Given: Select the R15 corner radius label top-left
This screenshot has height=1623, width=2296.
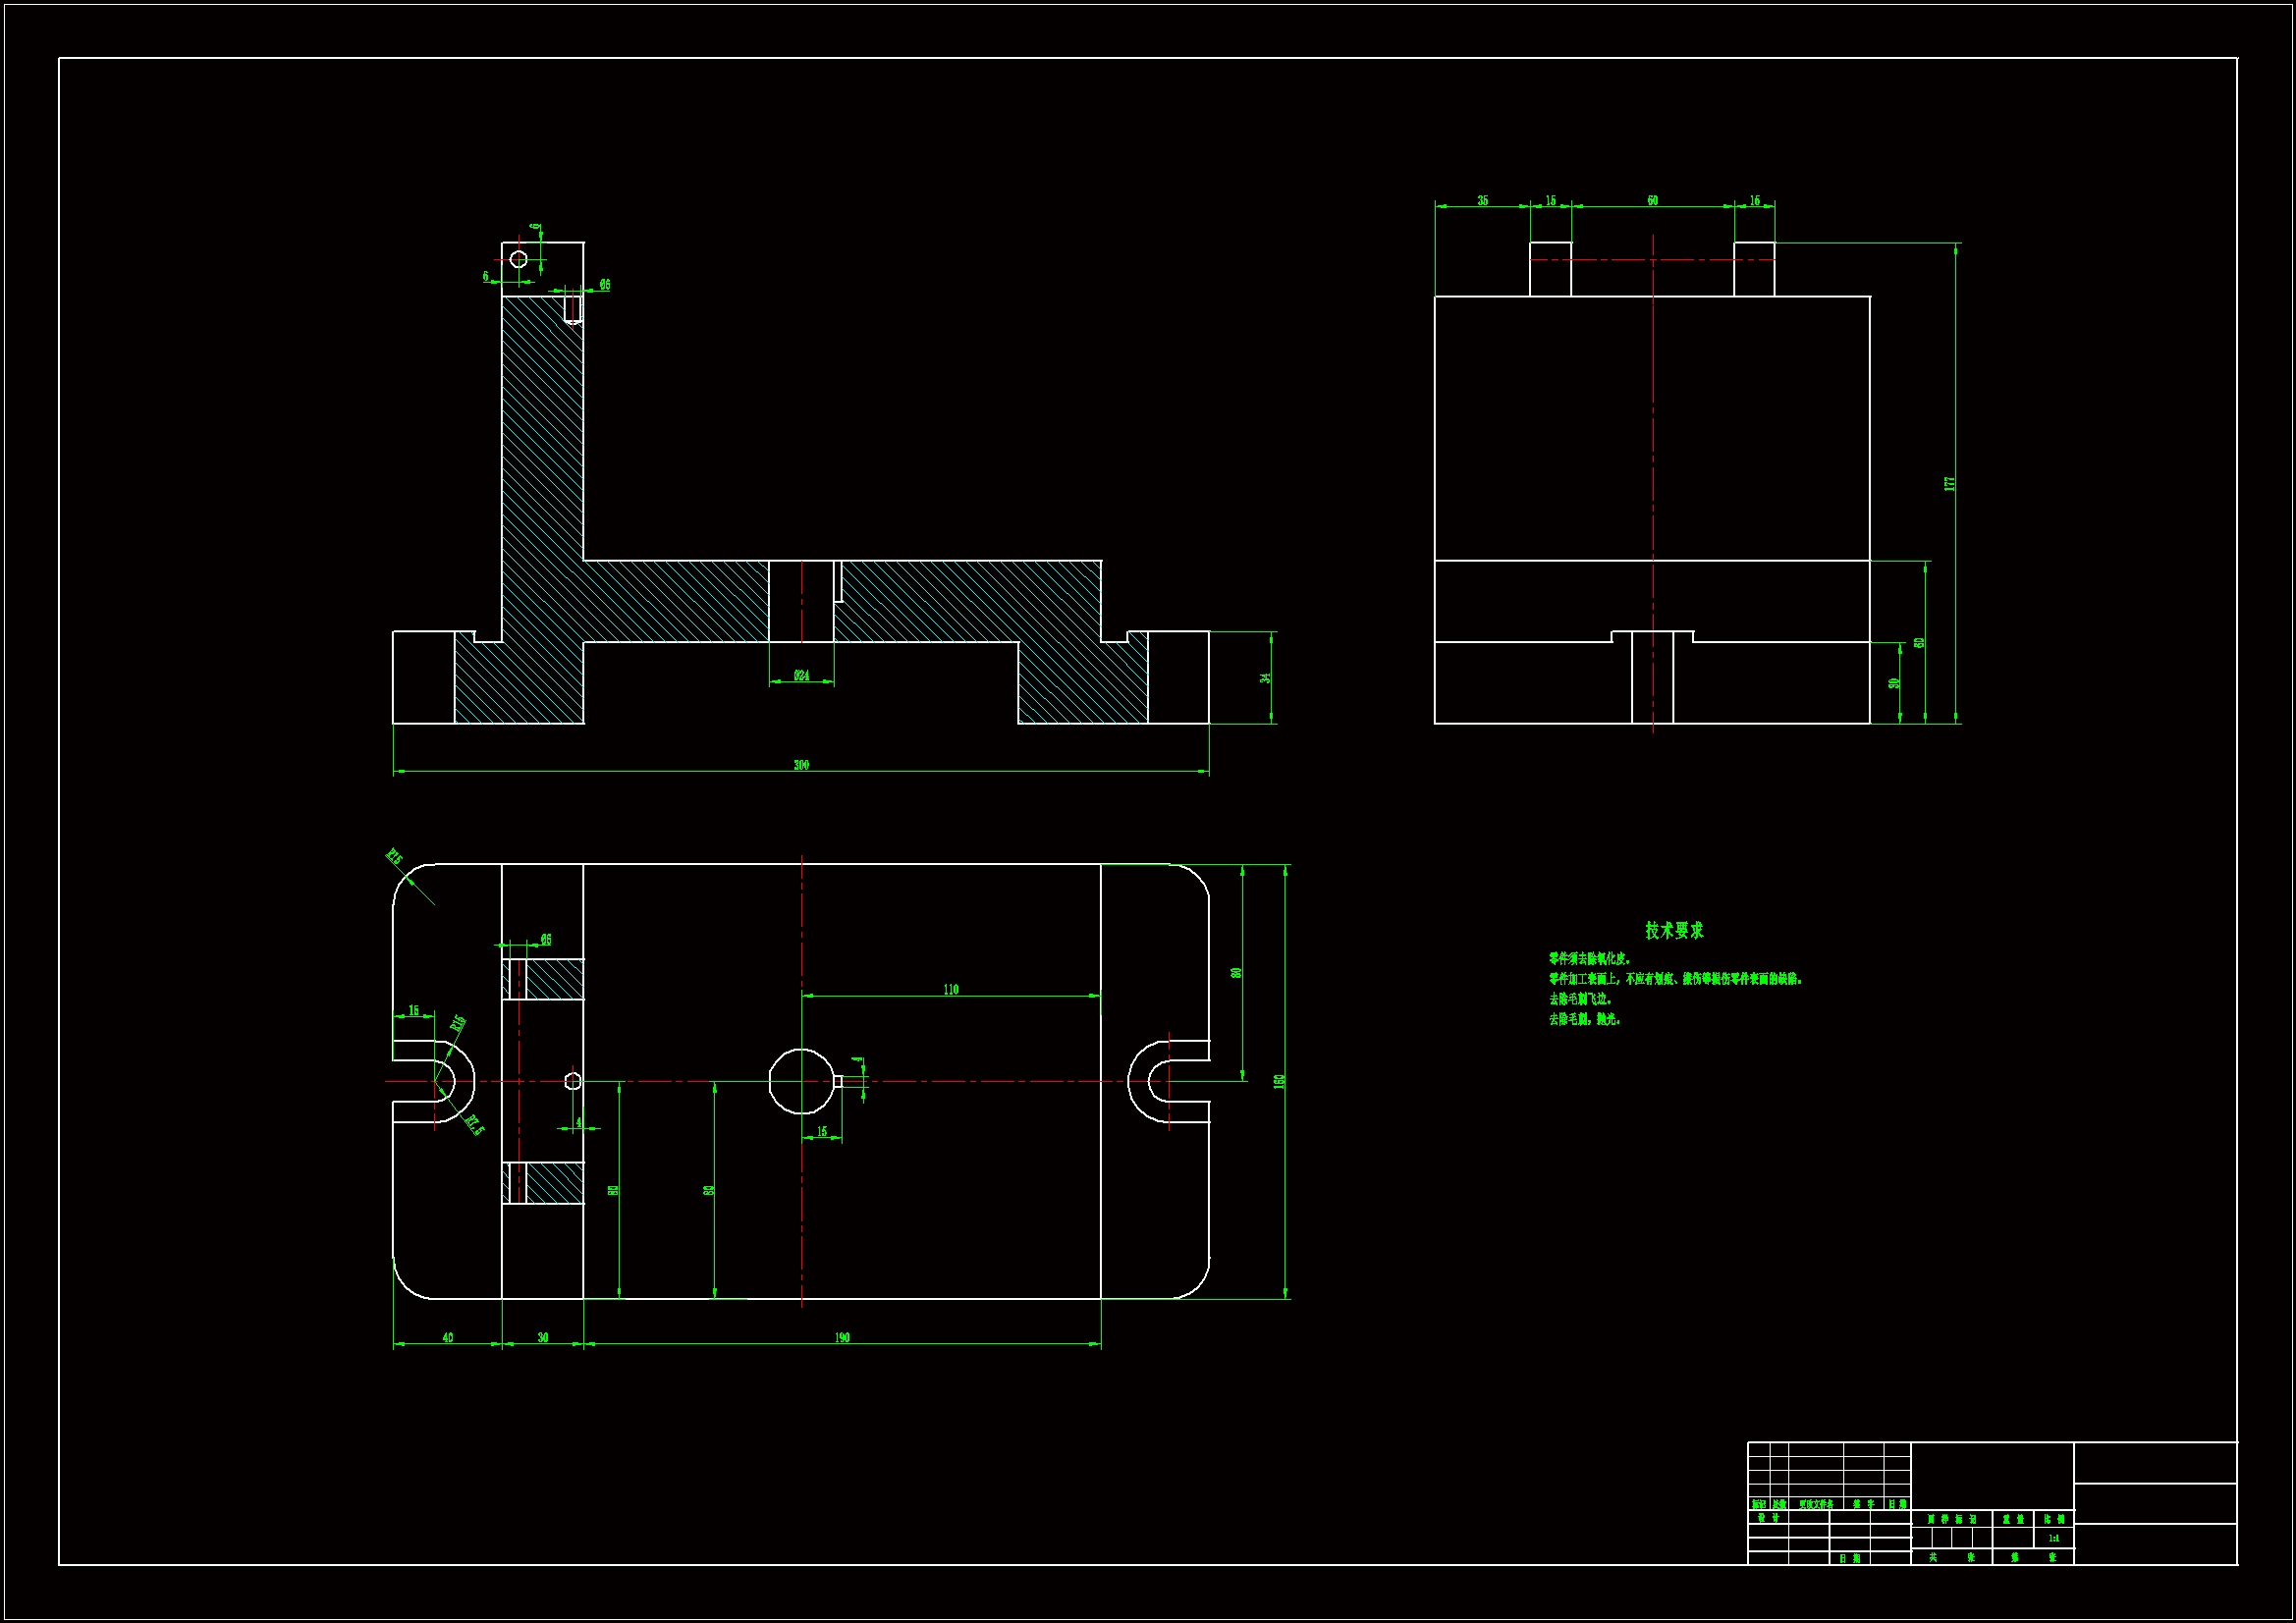Looking at the screenshot, I should coord(395,857).
